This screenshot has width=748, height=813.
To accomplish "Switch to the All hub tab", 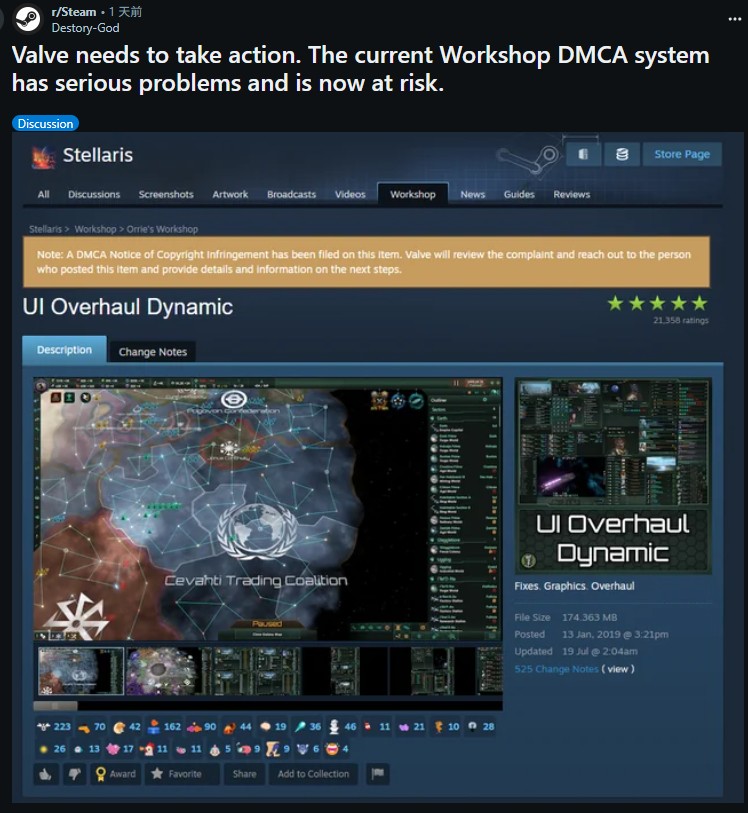I will click(x=44, y=194).
